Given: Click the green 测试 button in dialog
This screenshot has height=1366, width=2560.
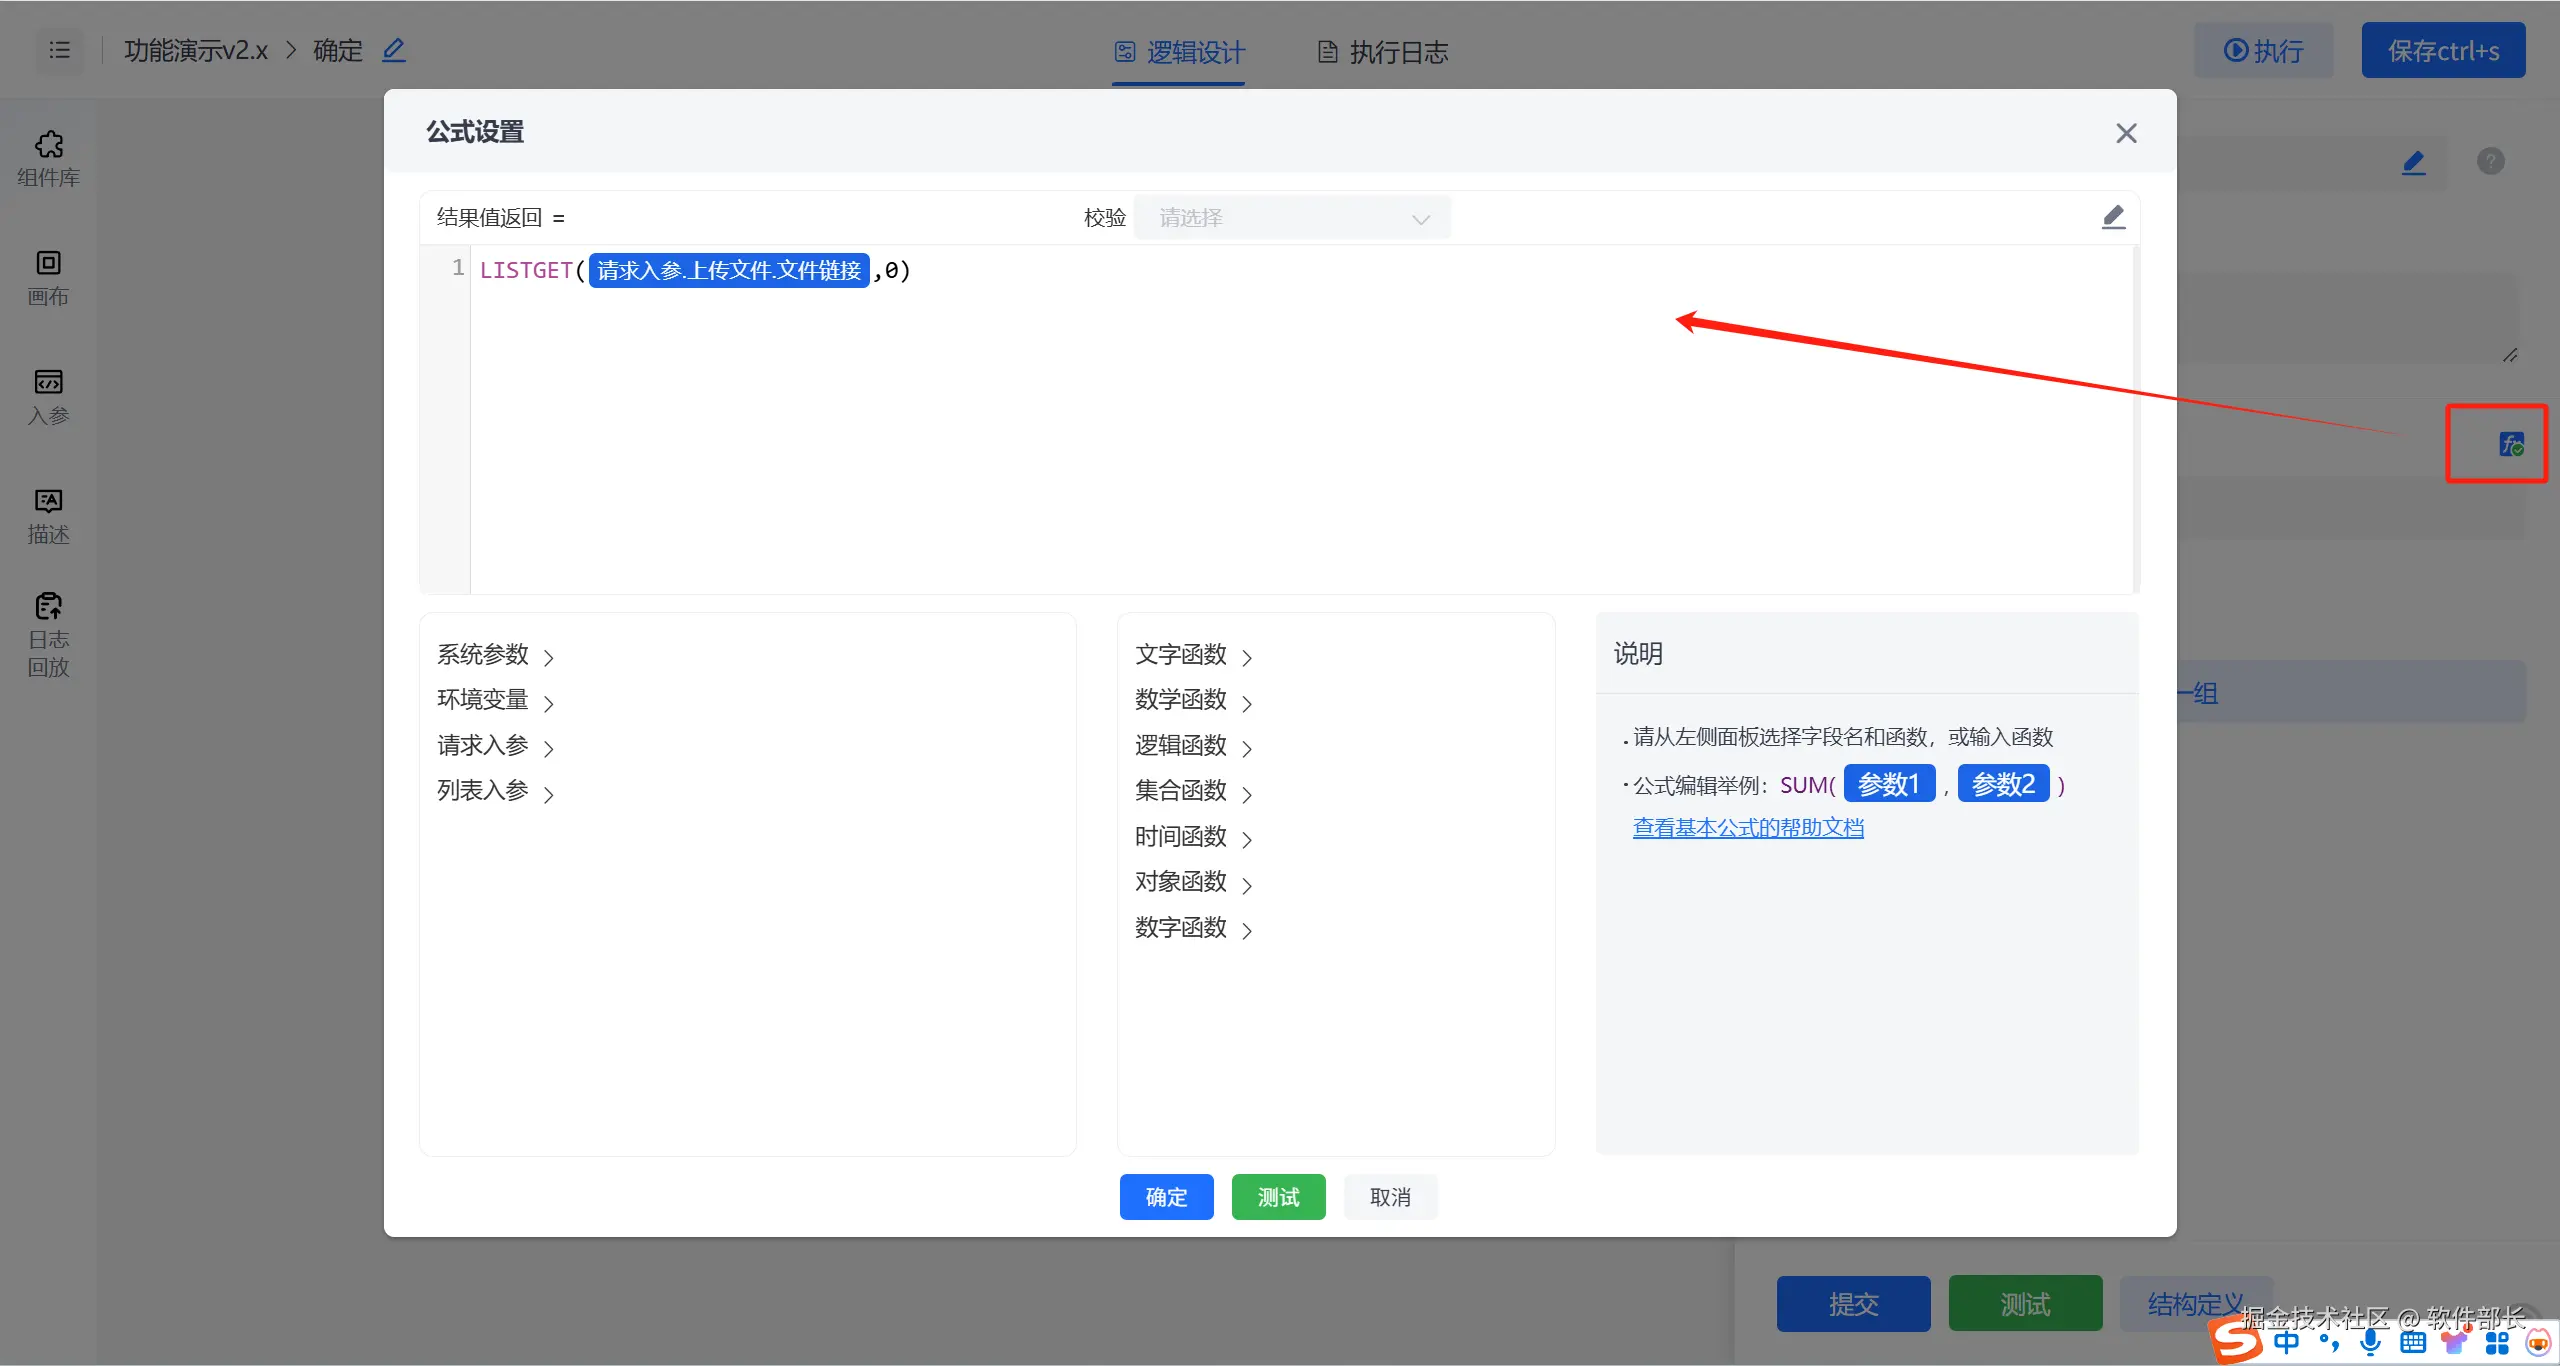Looking at the screenshot, I should (x=1278, y=1197).
